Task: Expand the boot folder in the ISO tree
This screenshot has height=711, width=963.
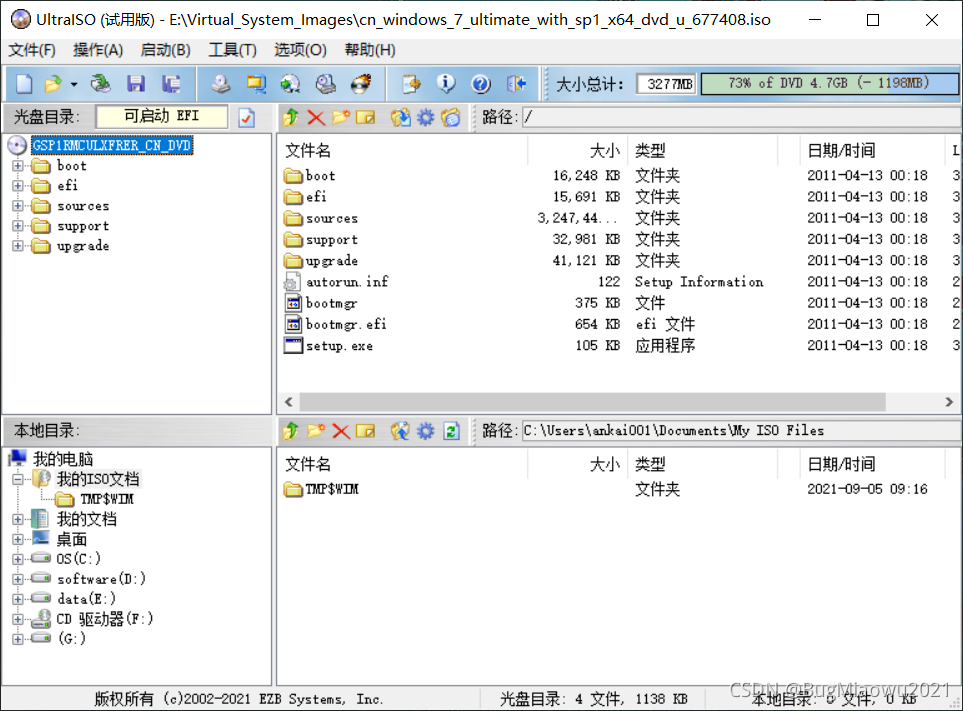Action: (x=18, y=166)
